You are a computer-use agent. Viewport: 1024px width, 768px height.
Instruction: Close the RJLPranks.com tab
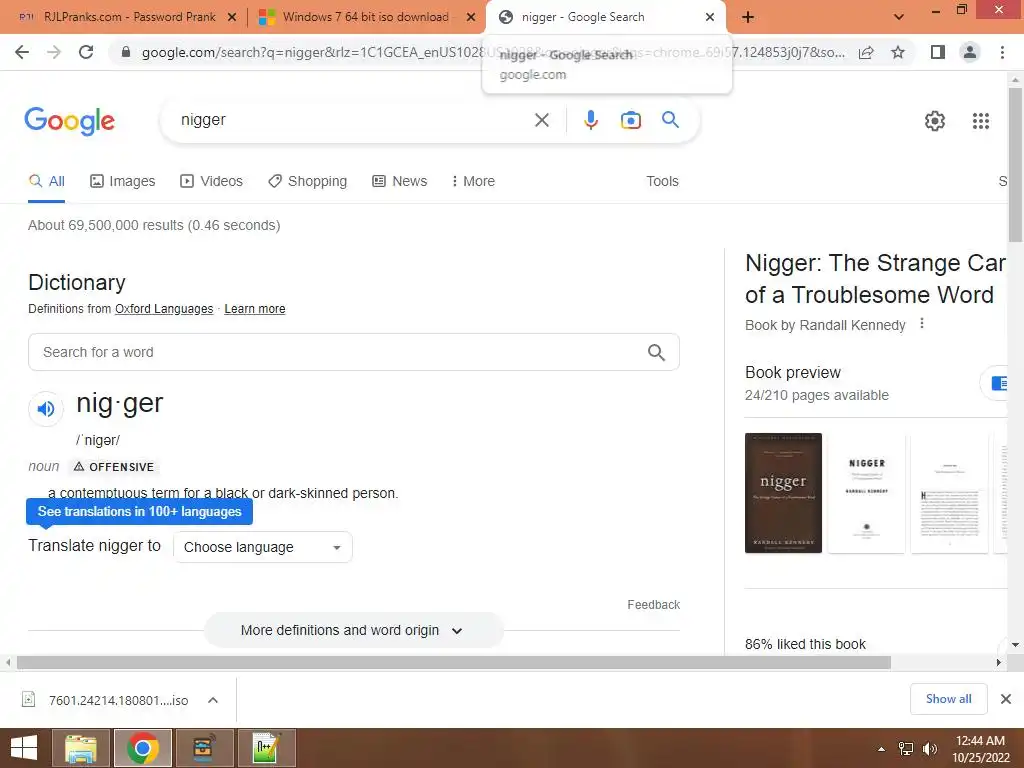[232, 17]
